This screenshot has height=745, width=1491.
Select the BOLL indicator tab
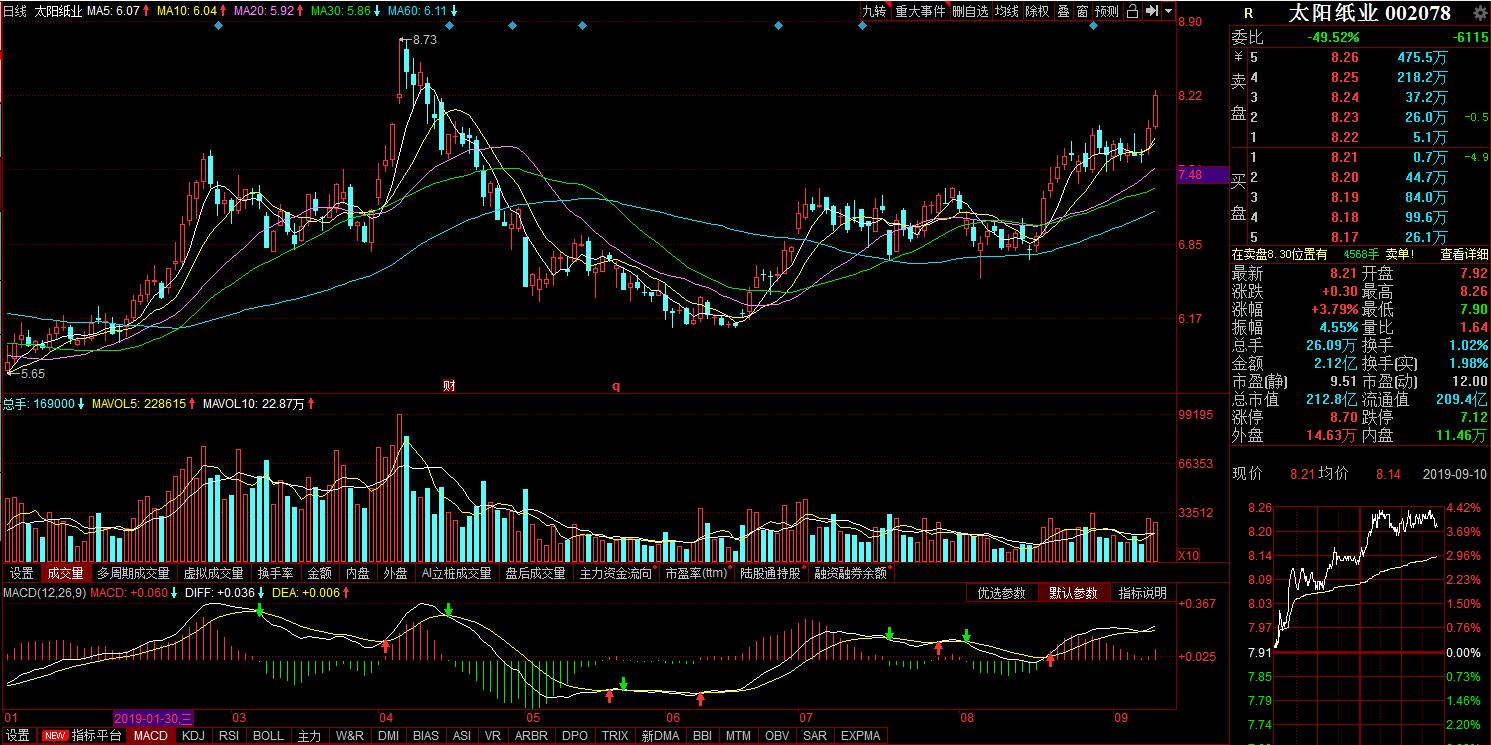point(268,736)
